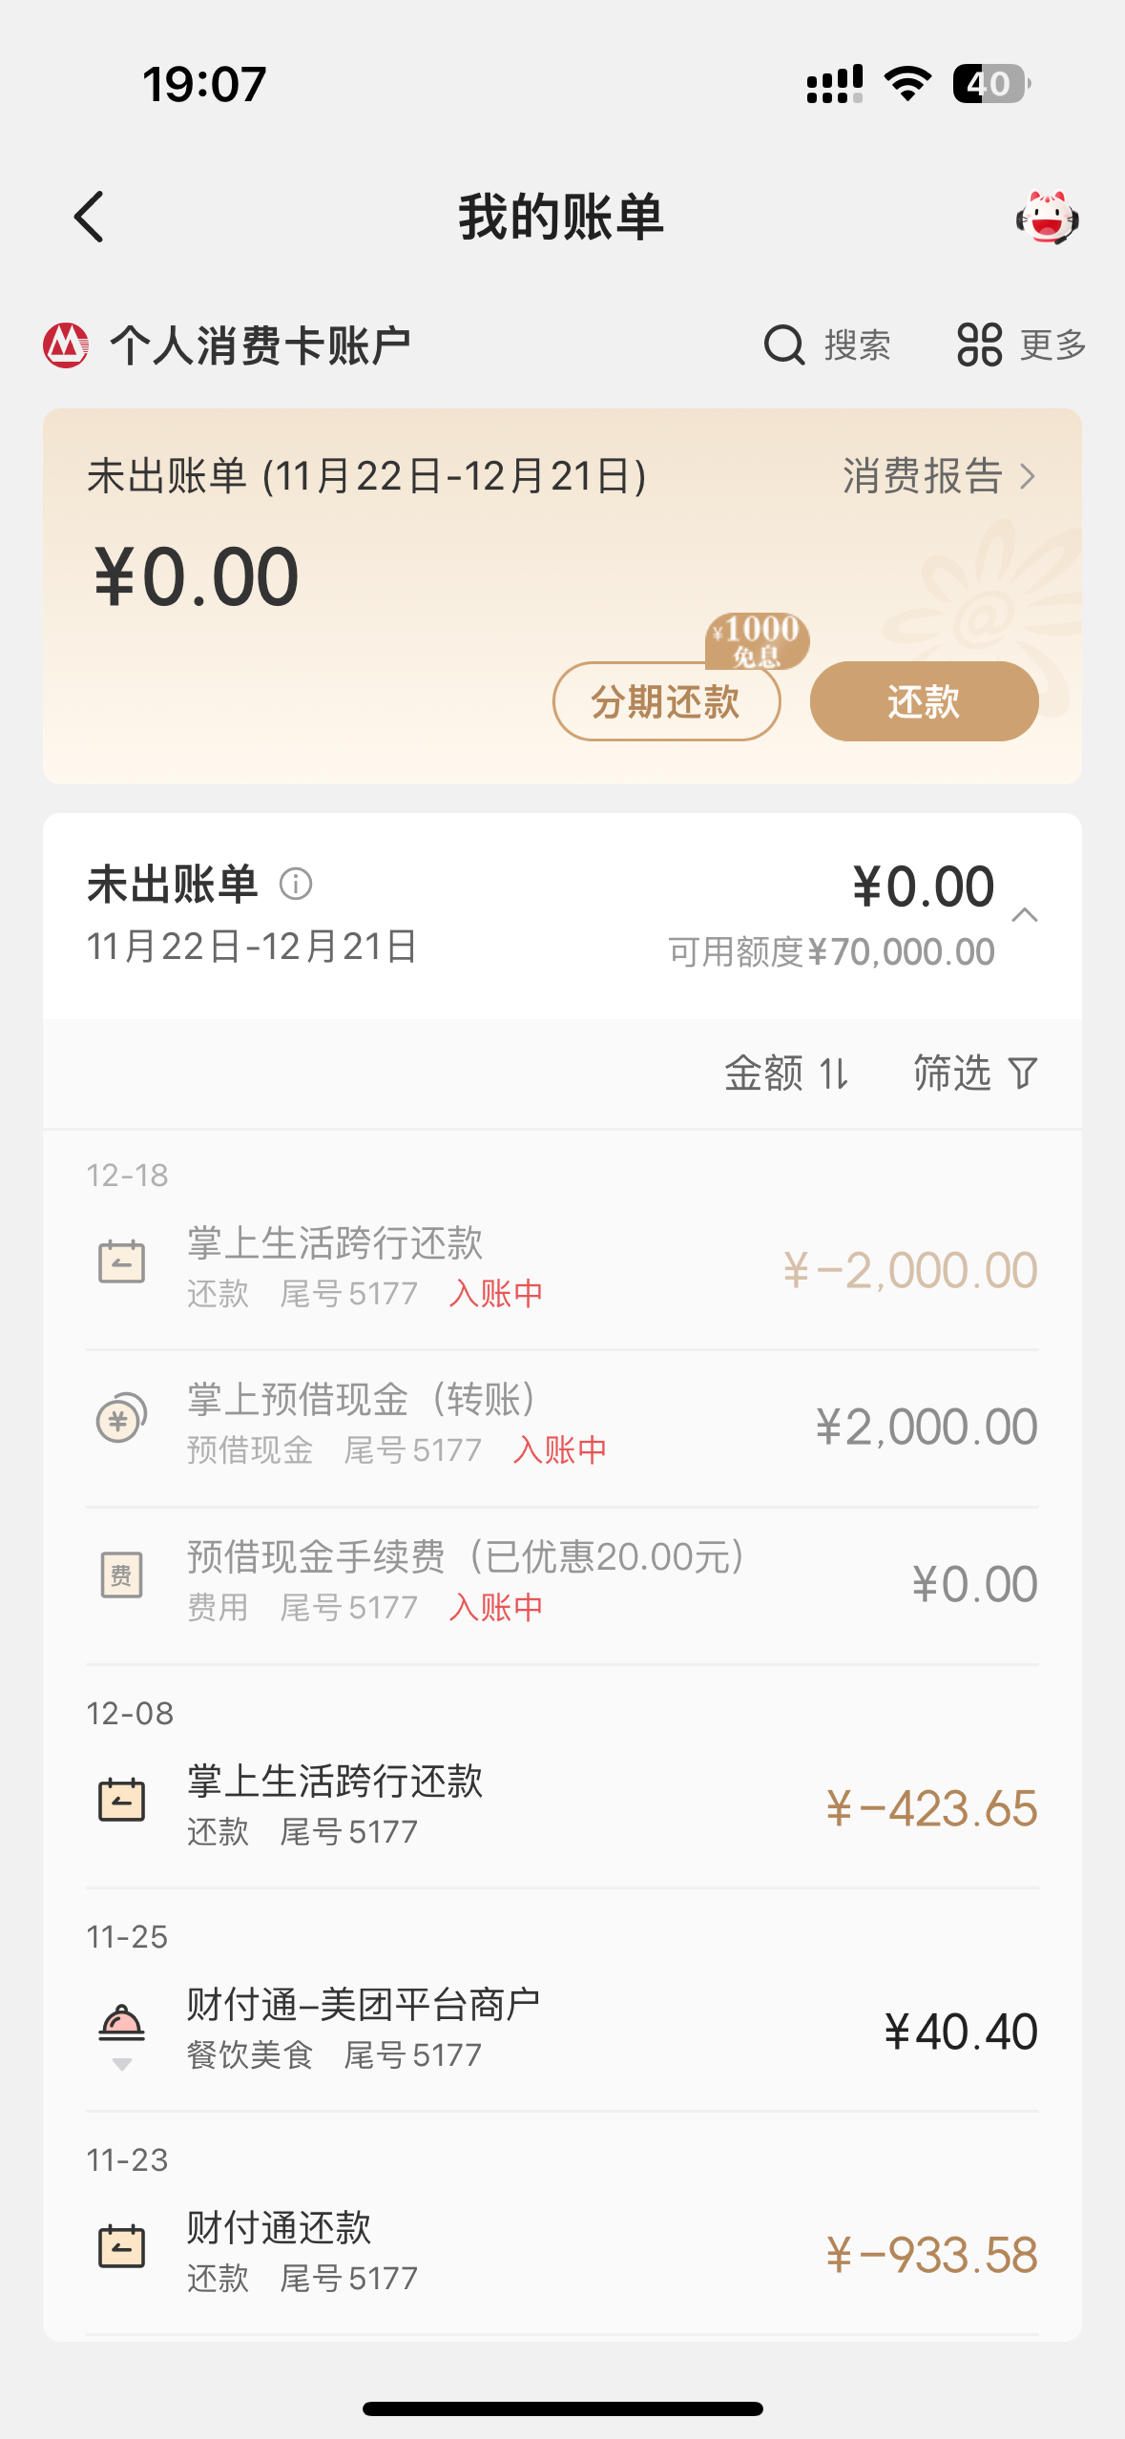Screen dimensions: 1125x2439
Task: Open the 筛选 filter options
Action: coord(976,1074)
